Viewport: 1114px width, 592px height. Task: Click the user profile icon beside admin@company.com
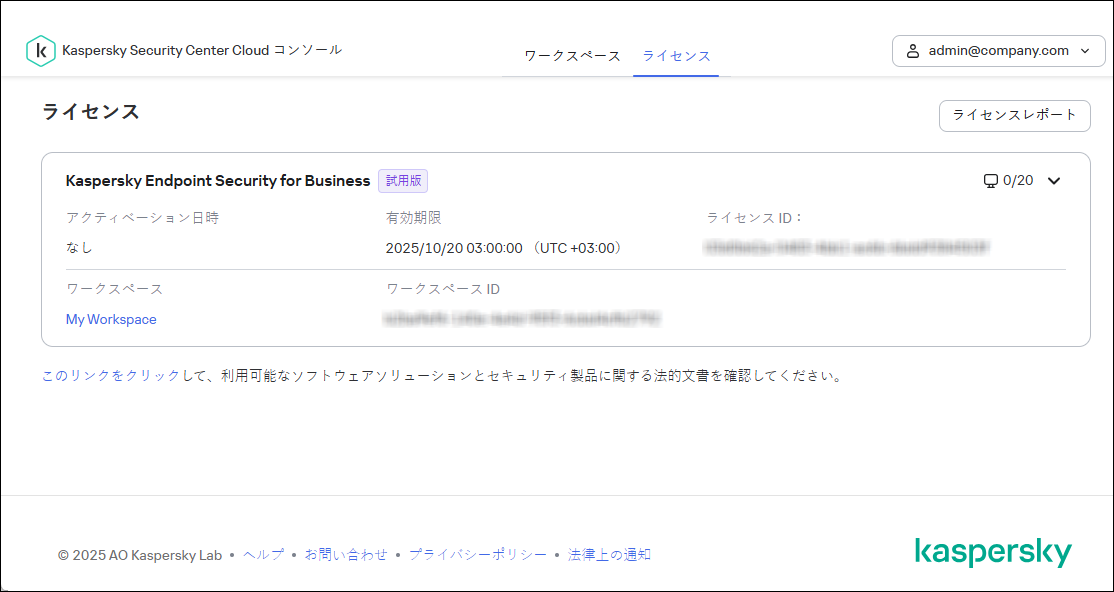tap(913, 50)
